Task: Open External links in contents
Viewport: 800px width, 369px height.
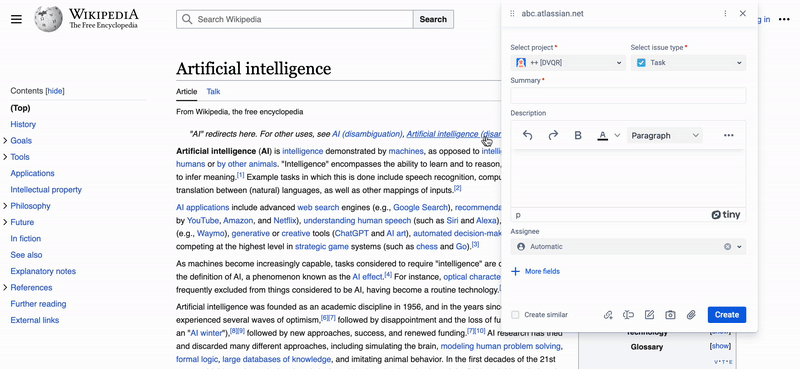Action: [35, 321]
